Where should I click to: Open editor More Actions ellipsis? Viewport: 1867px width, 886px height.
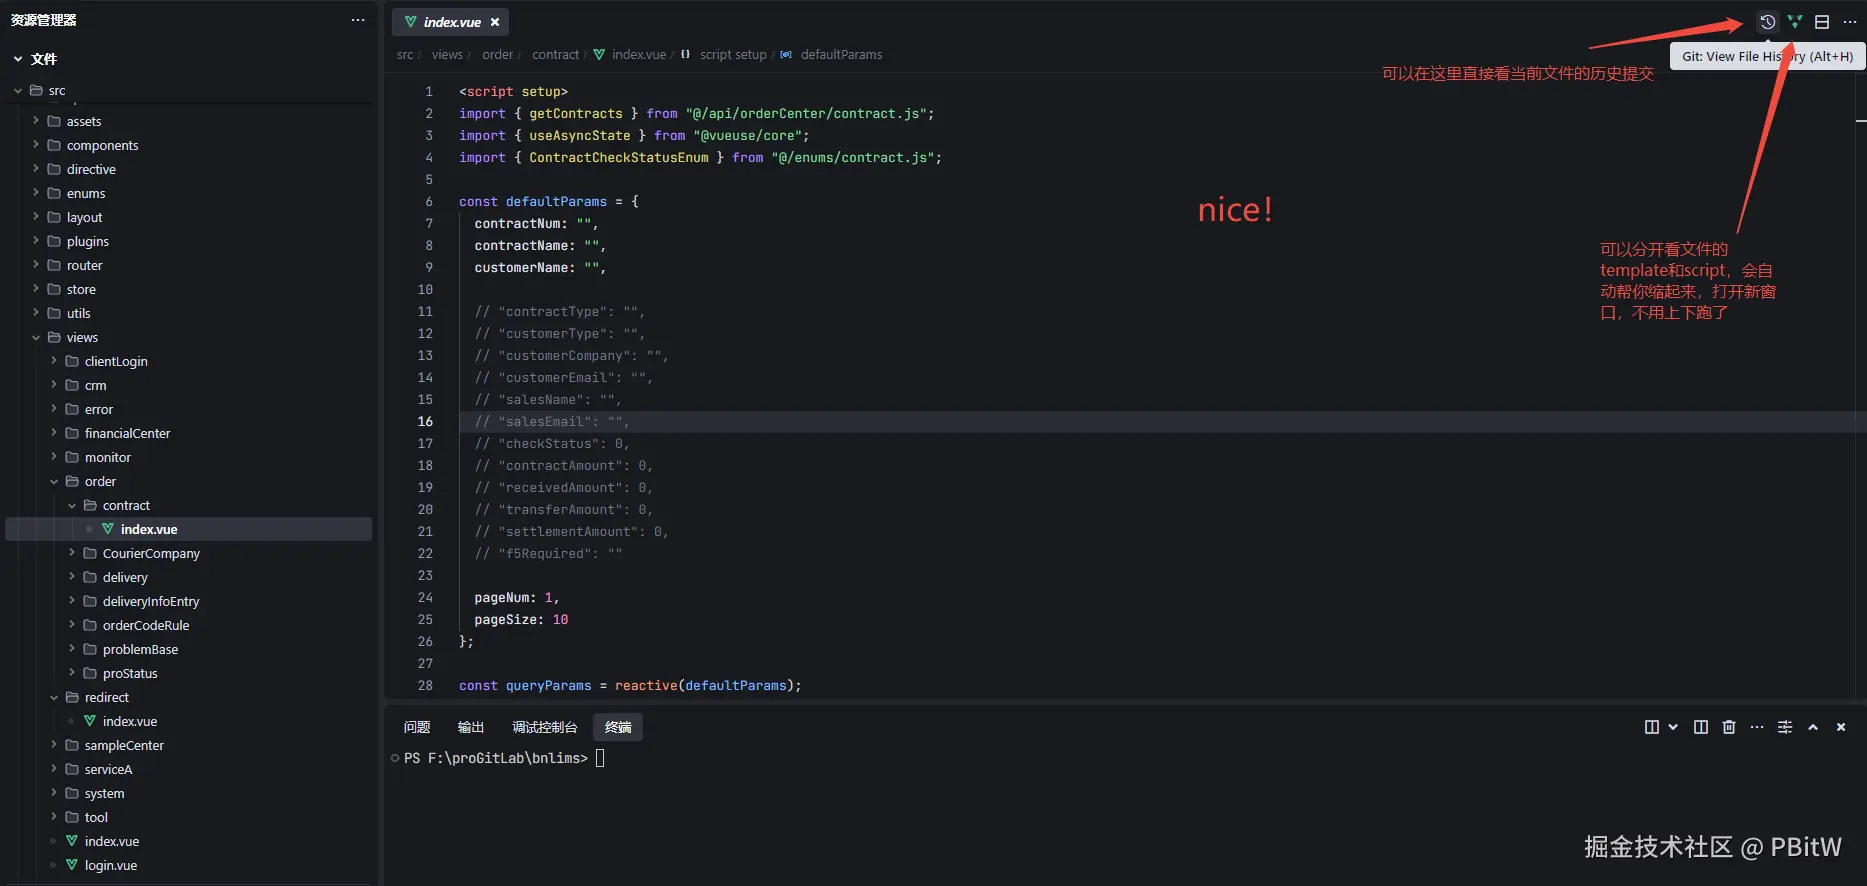tap(1849, 22)
